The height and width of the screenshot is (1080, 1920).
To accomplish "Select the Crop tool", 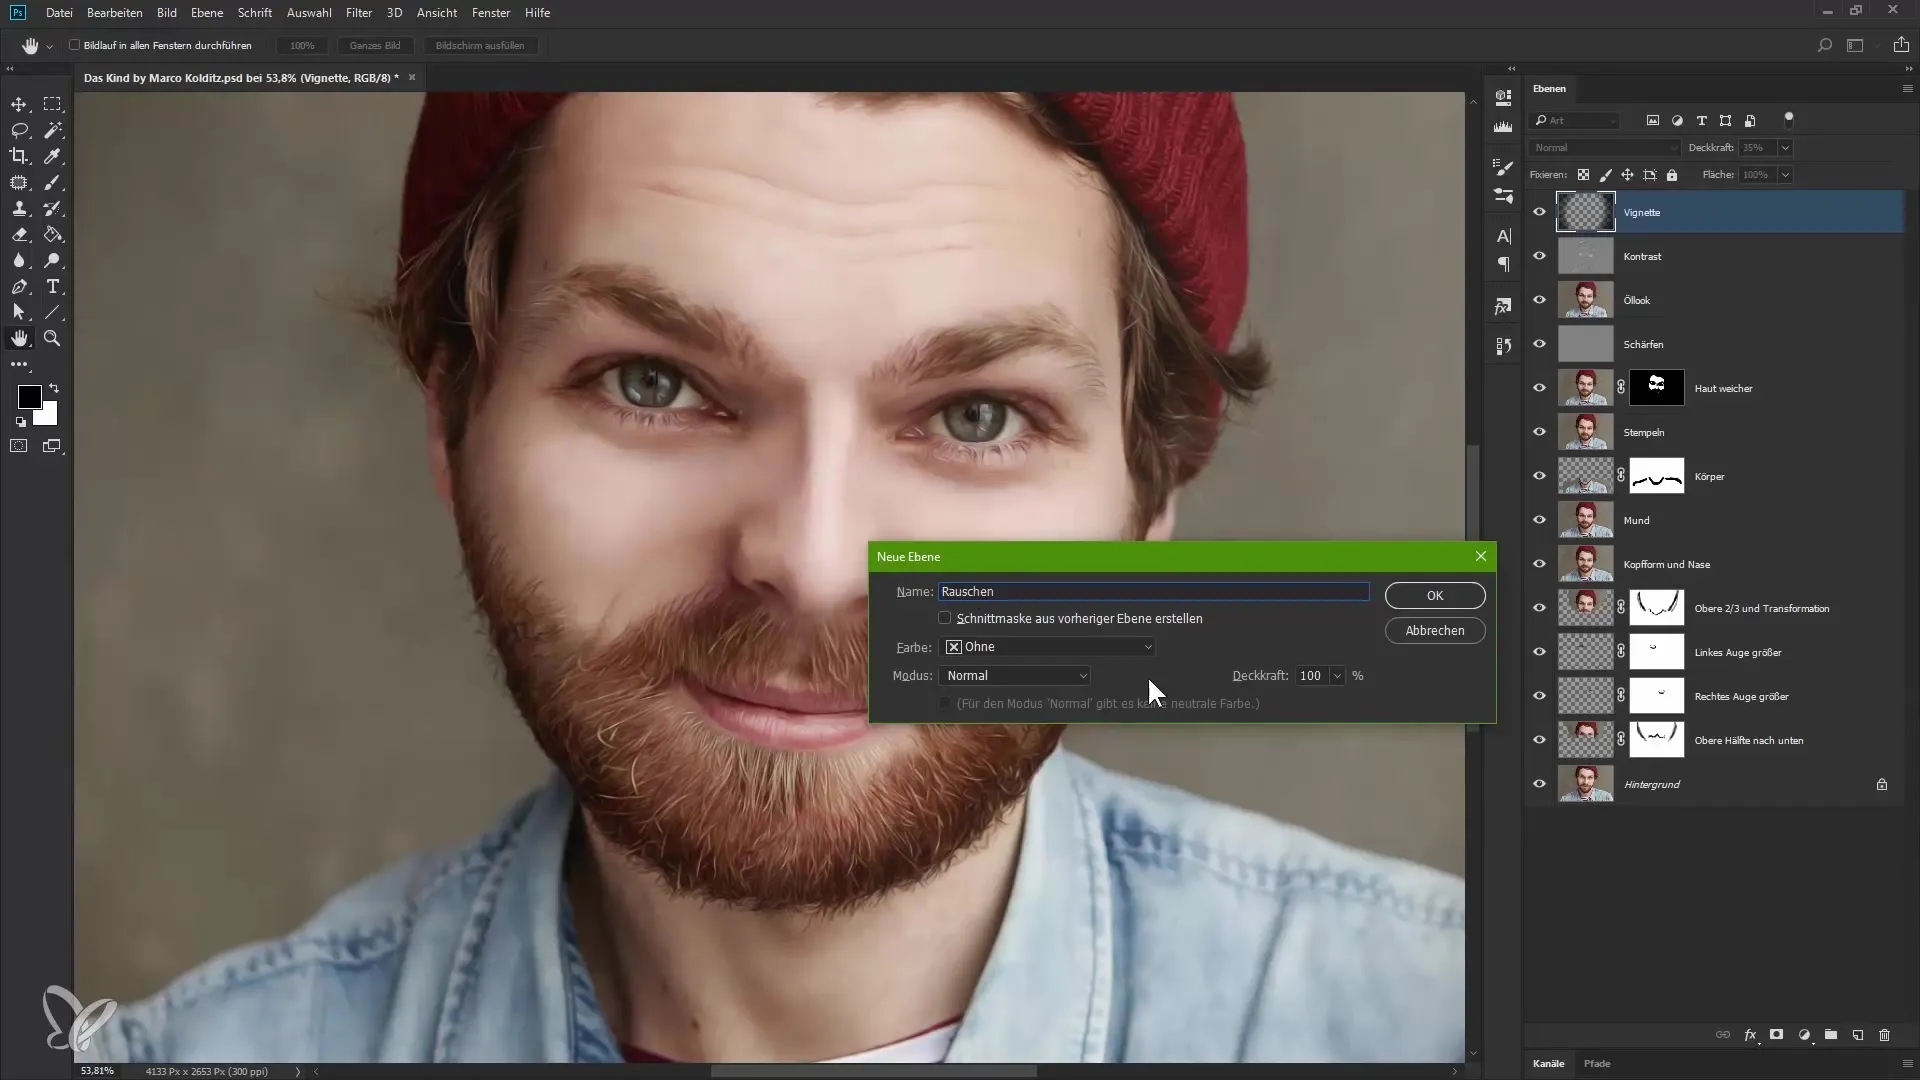I will click(x=19, y=156).
